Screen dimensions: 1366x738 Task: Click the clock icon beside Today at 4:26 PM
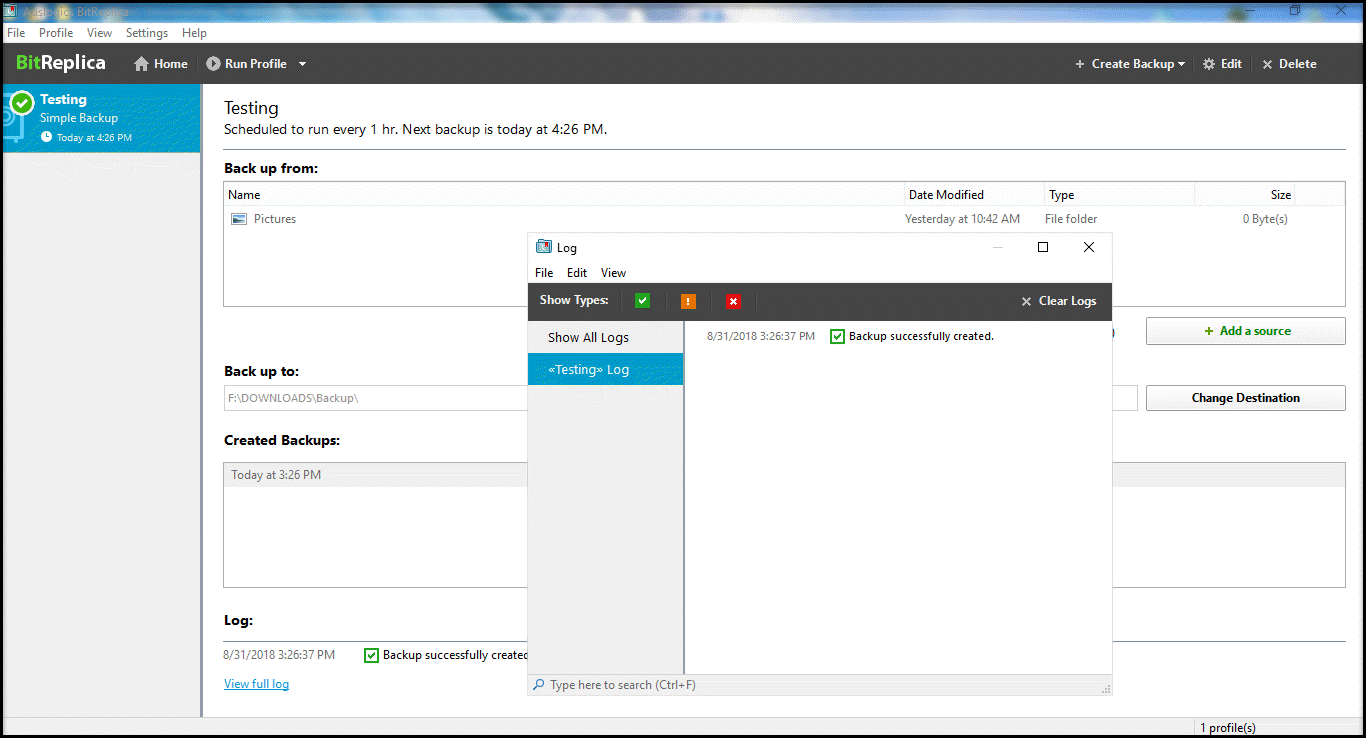pyautogui.click(x=47, y=137)
